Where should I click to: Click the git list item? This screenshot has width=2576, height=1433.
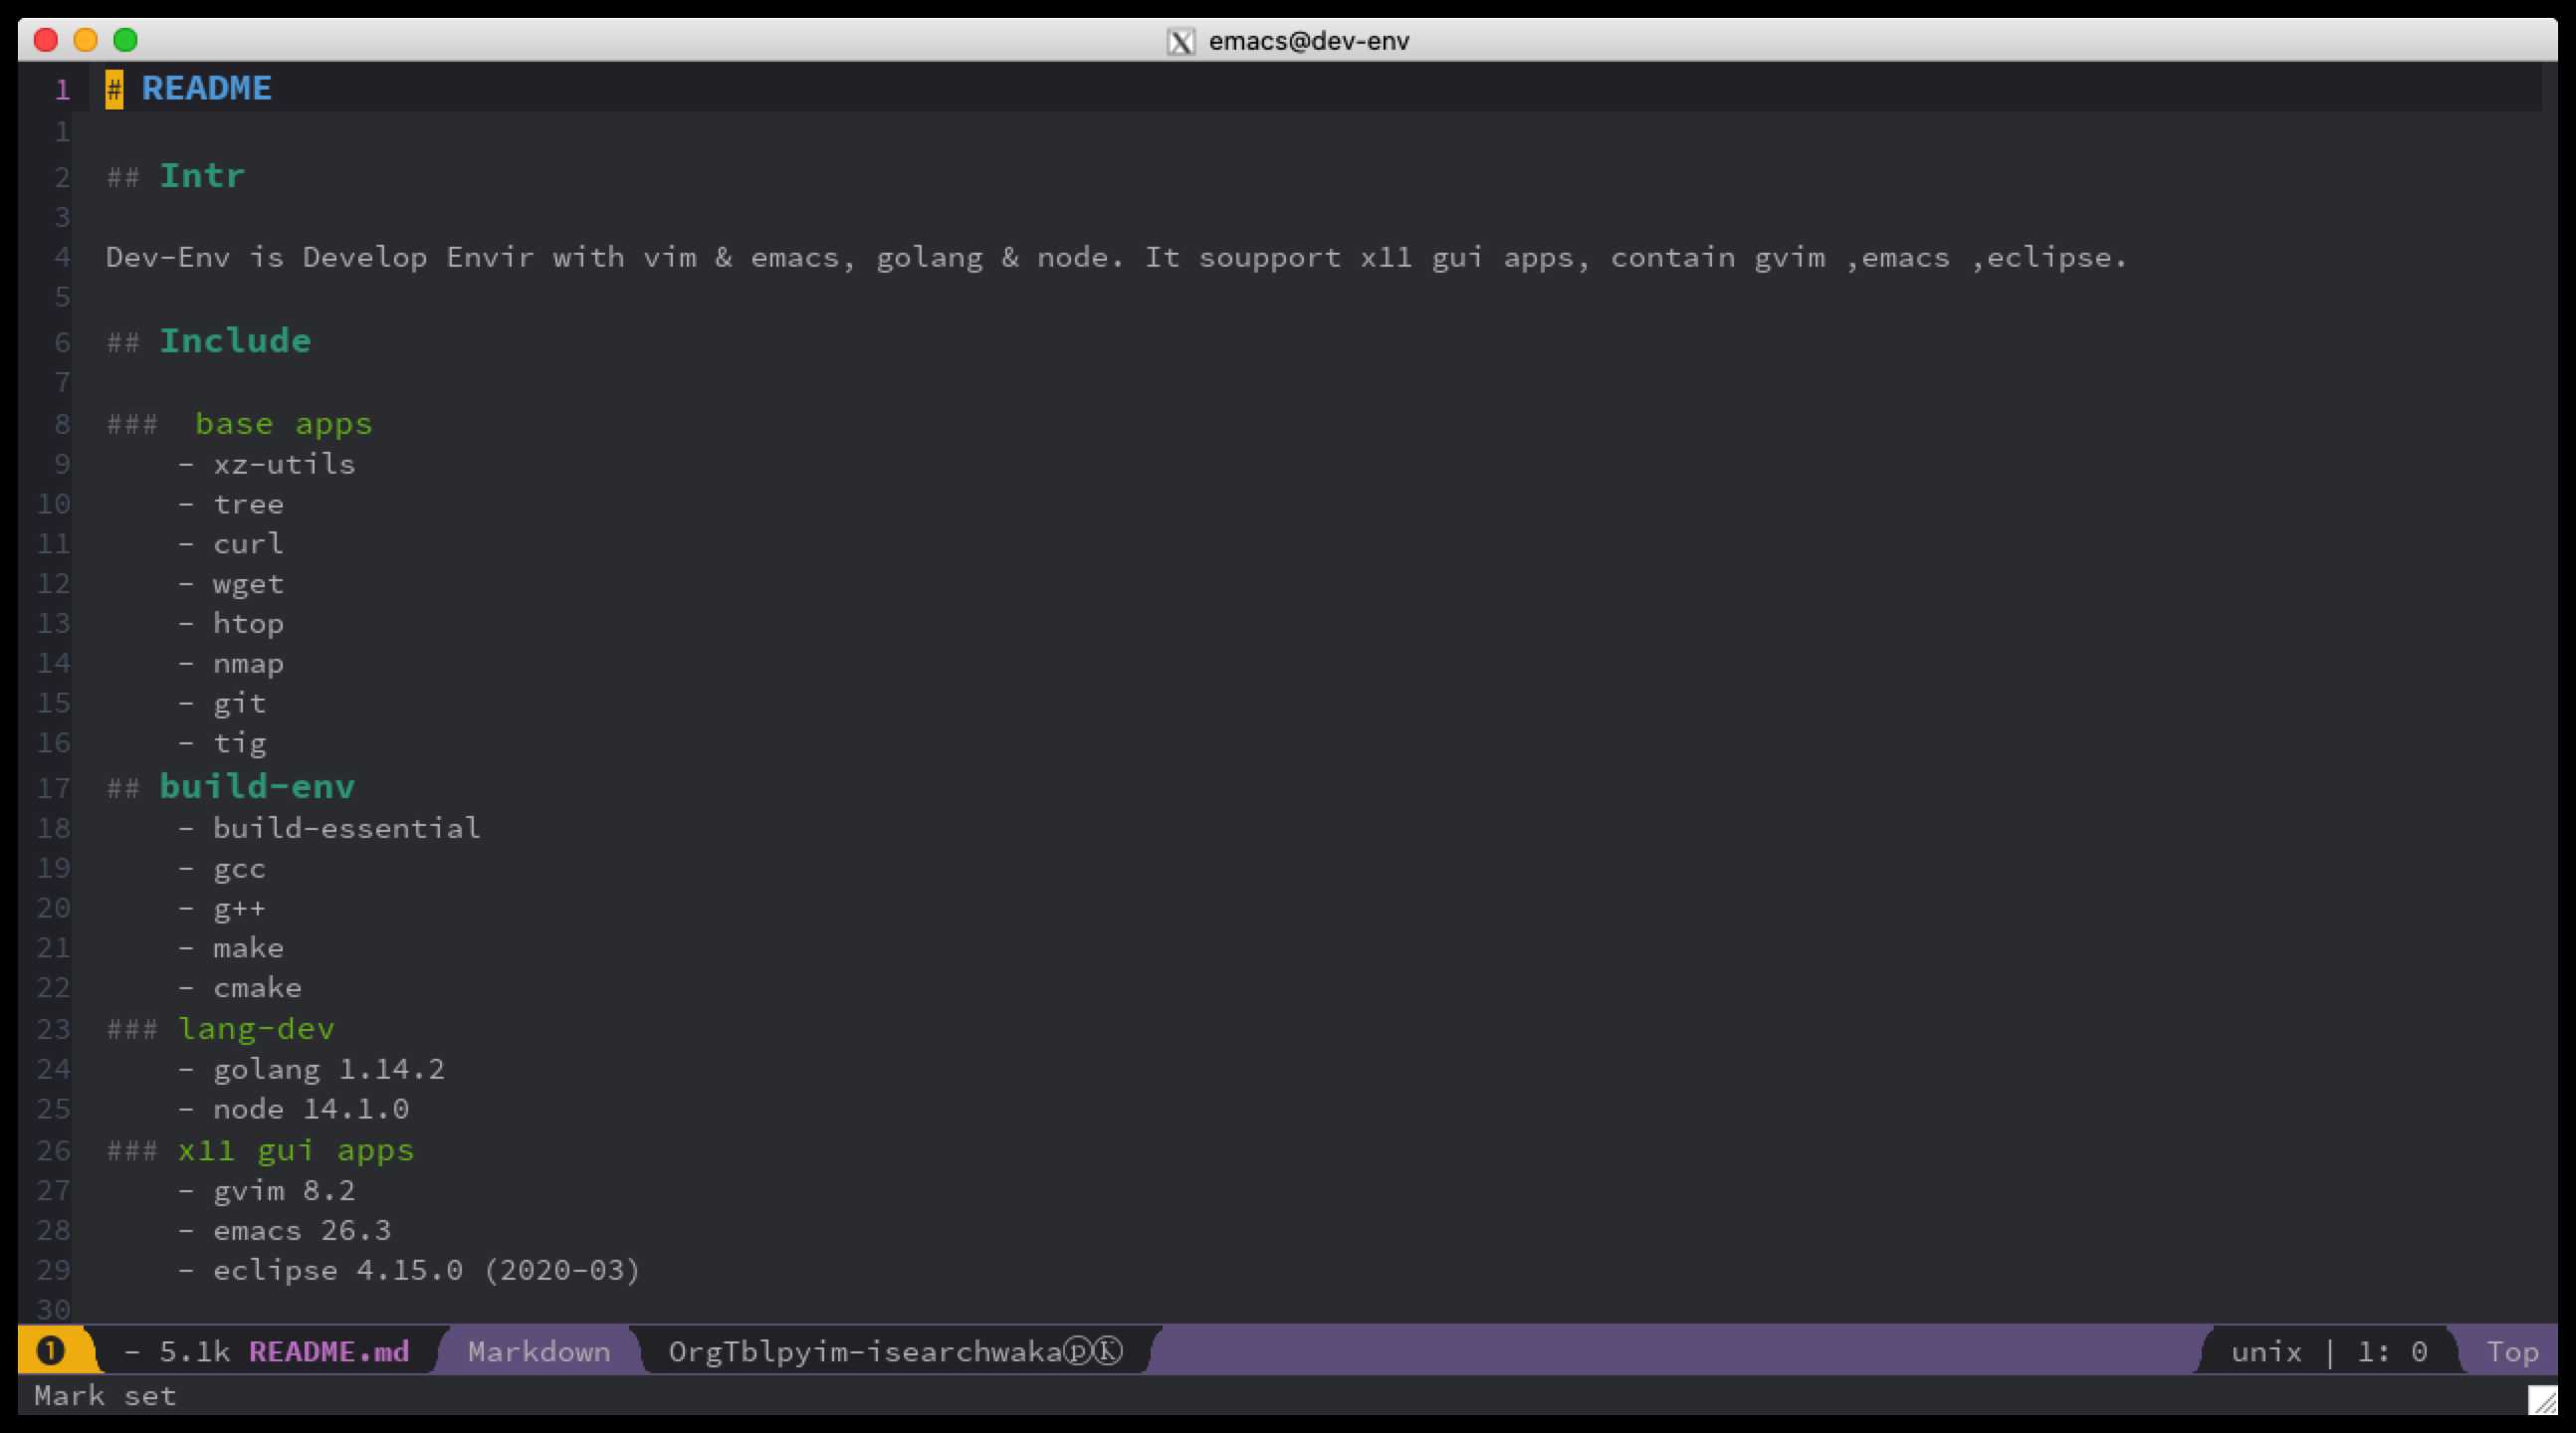pos(239,703)
